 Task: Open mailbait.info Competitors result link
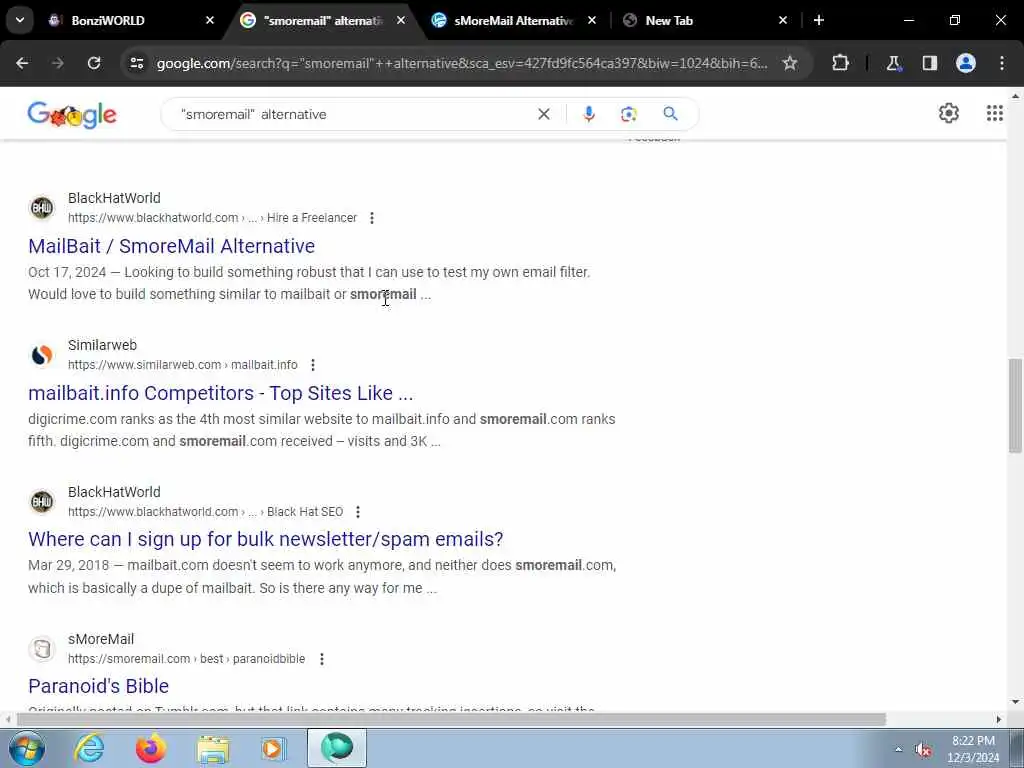coord(221,393)
